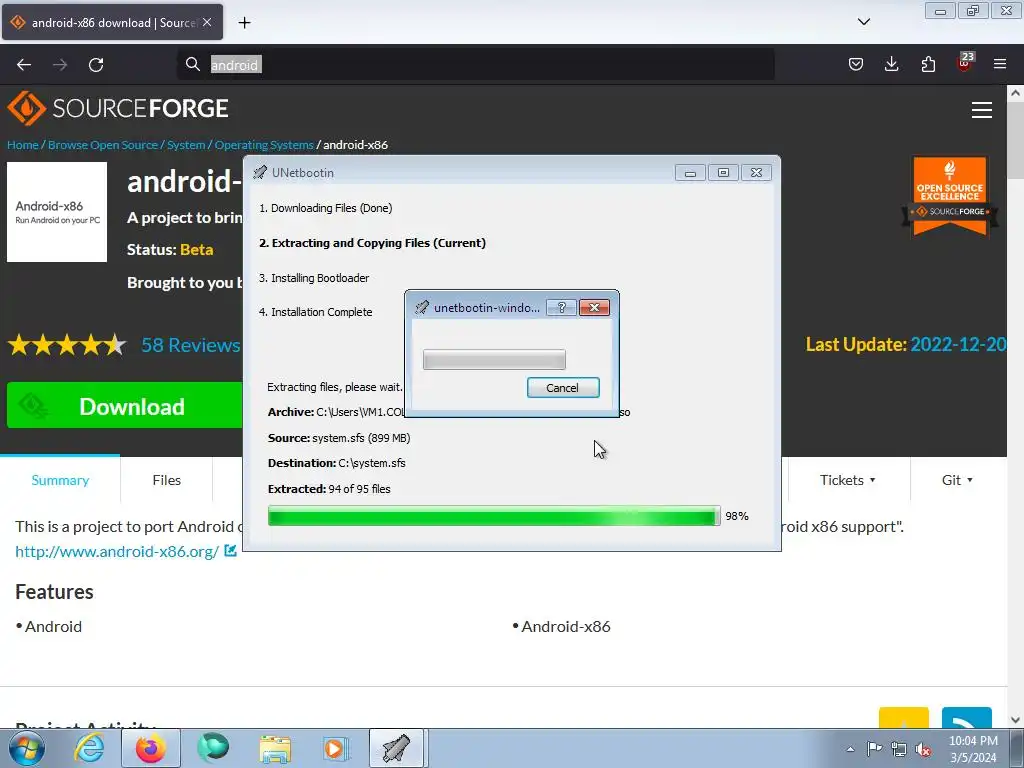Click the blue RSS feed icon
Screen dimensions: 1024x768
(x=967, y=718)
